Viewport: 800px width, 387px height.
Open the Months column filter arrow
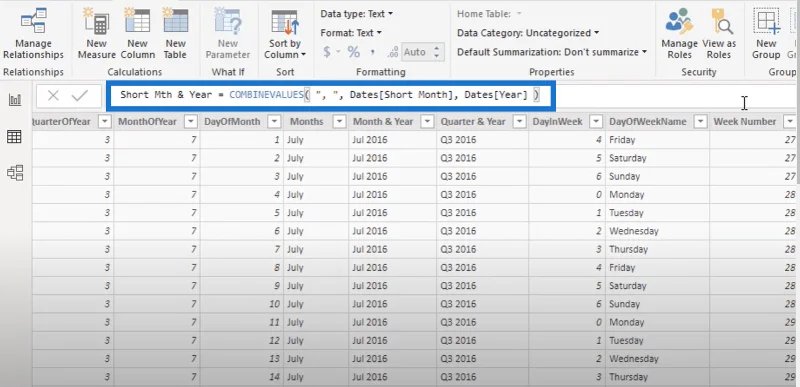[339, 121]
